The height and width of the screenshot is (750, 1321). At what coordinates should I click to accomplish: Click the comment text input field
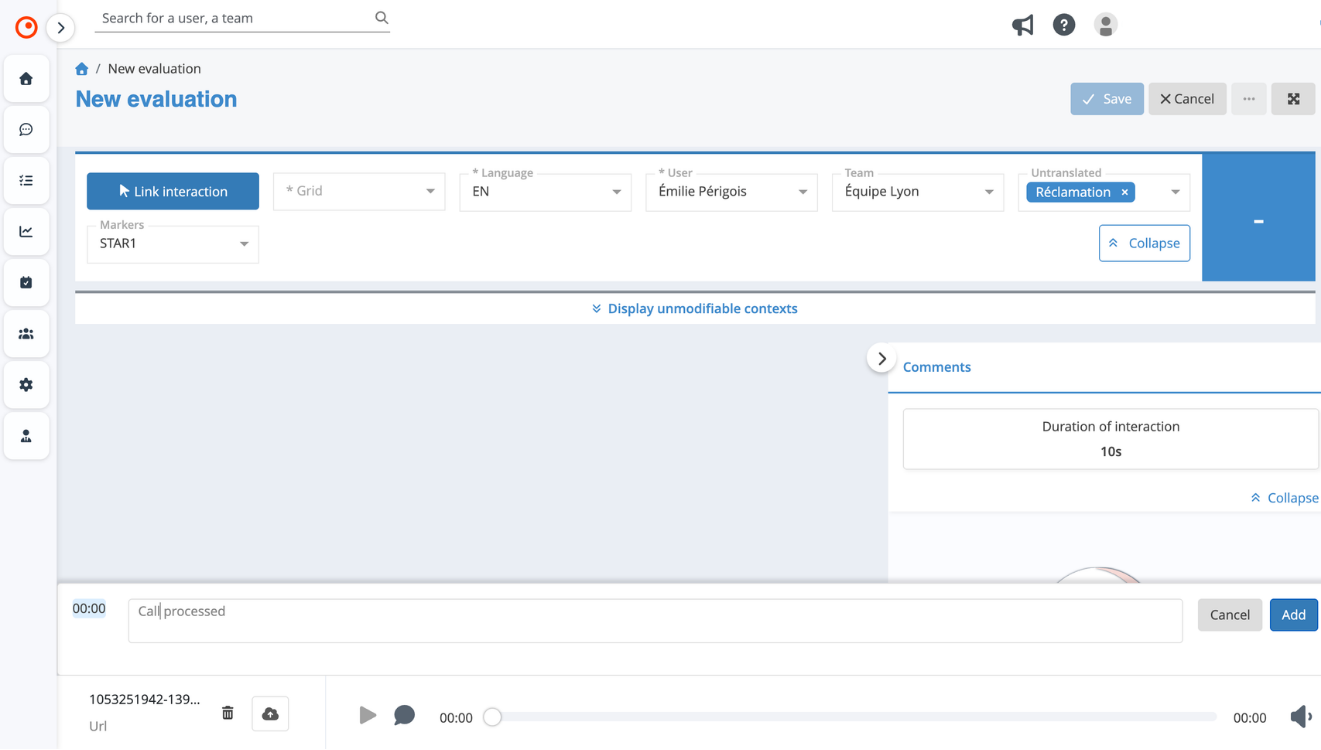pyautogui.click(x=655, y=620)
